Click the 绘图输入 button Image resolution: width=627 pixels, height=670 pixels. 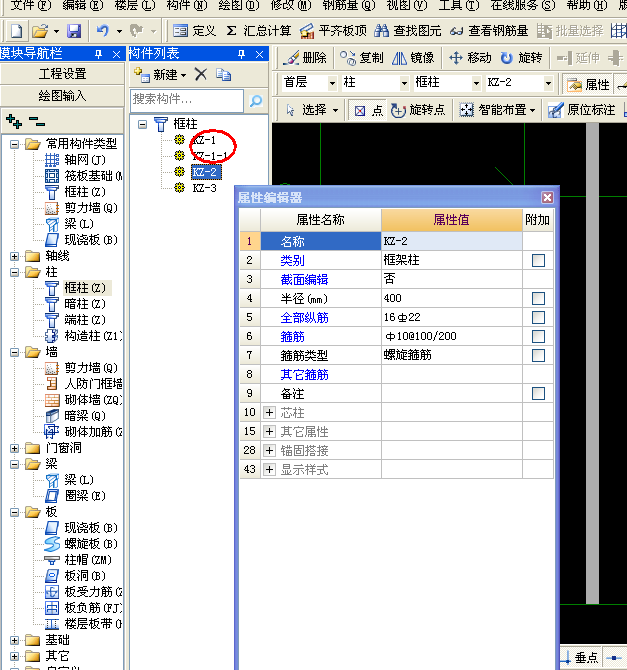coord(62,95)
